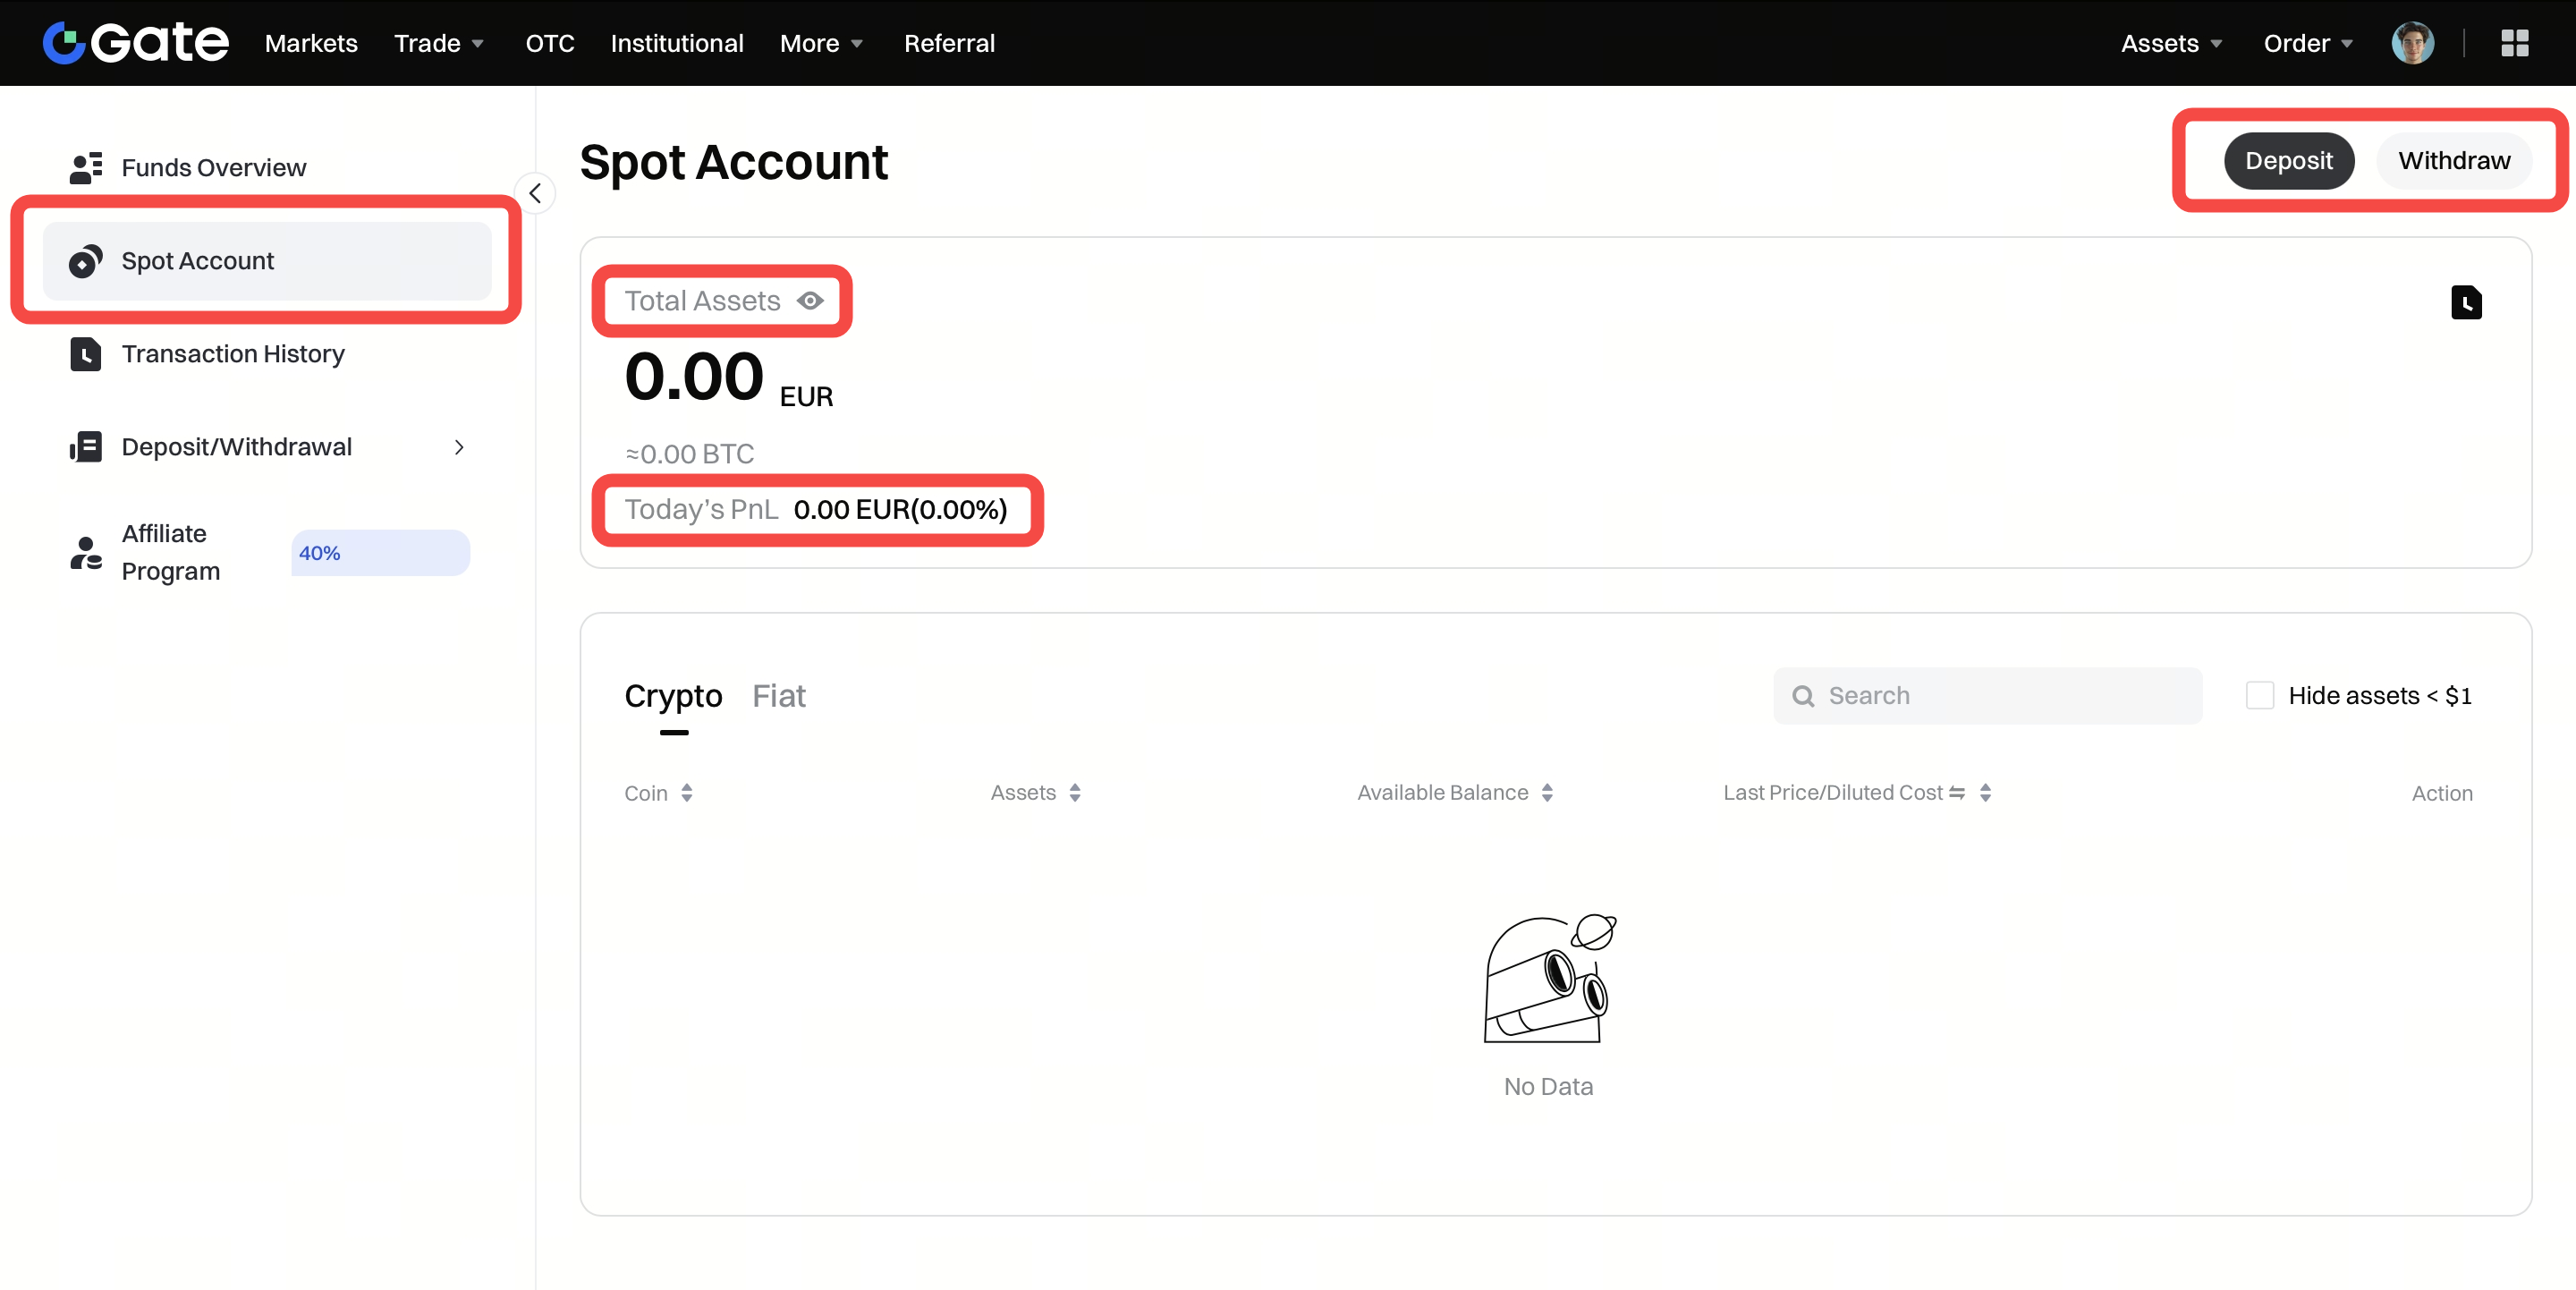Sort the table by Coin column
2576x1290 pixels.
687,793
